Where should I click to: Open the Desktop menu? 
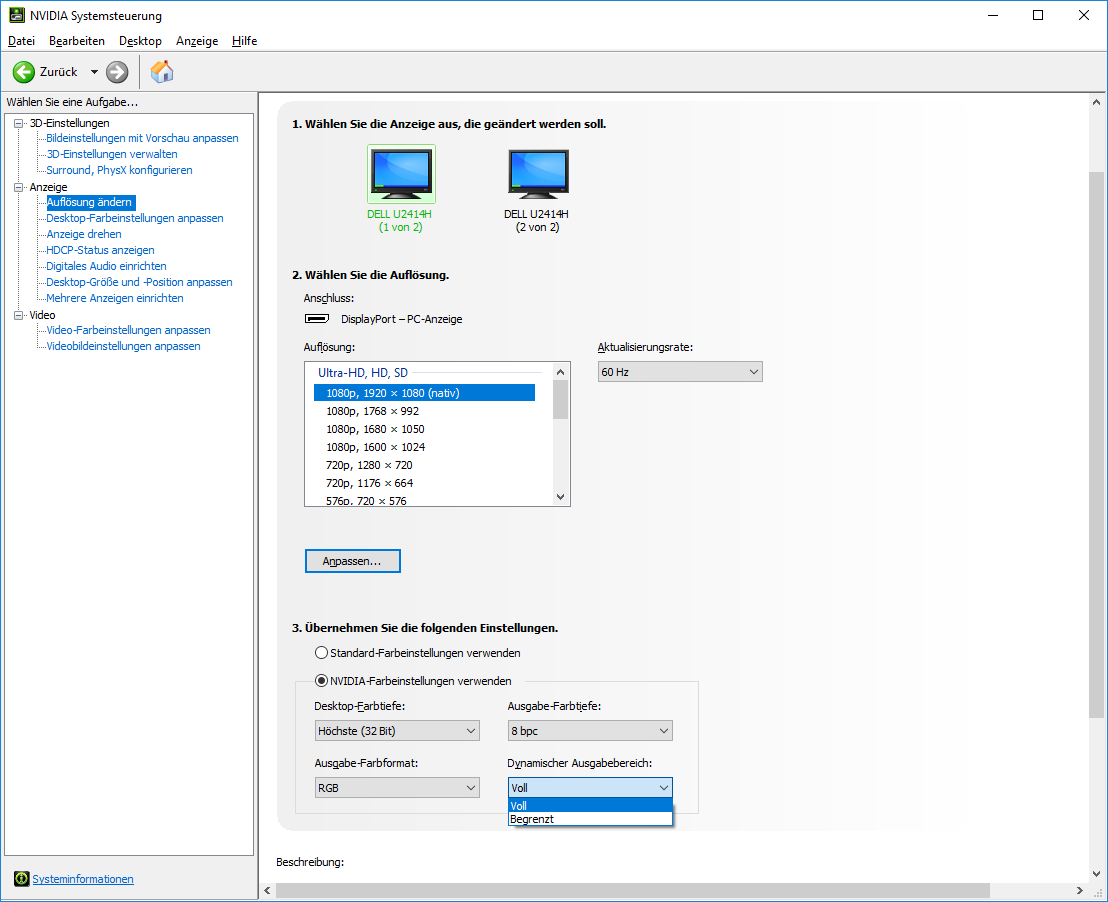coord(140,41)
